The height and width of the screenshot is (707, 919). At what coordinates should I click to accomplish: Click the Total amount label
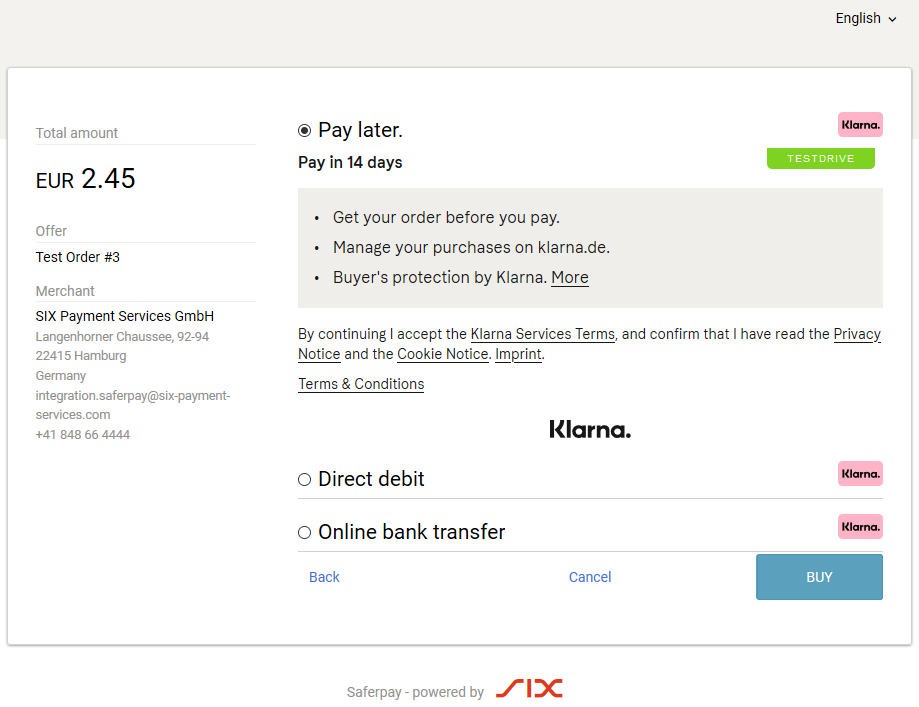point(77,134)
